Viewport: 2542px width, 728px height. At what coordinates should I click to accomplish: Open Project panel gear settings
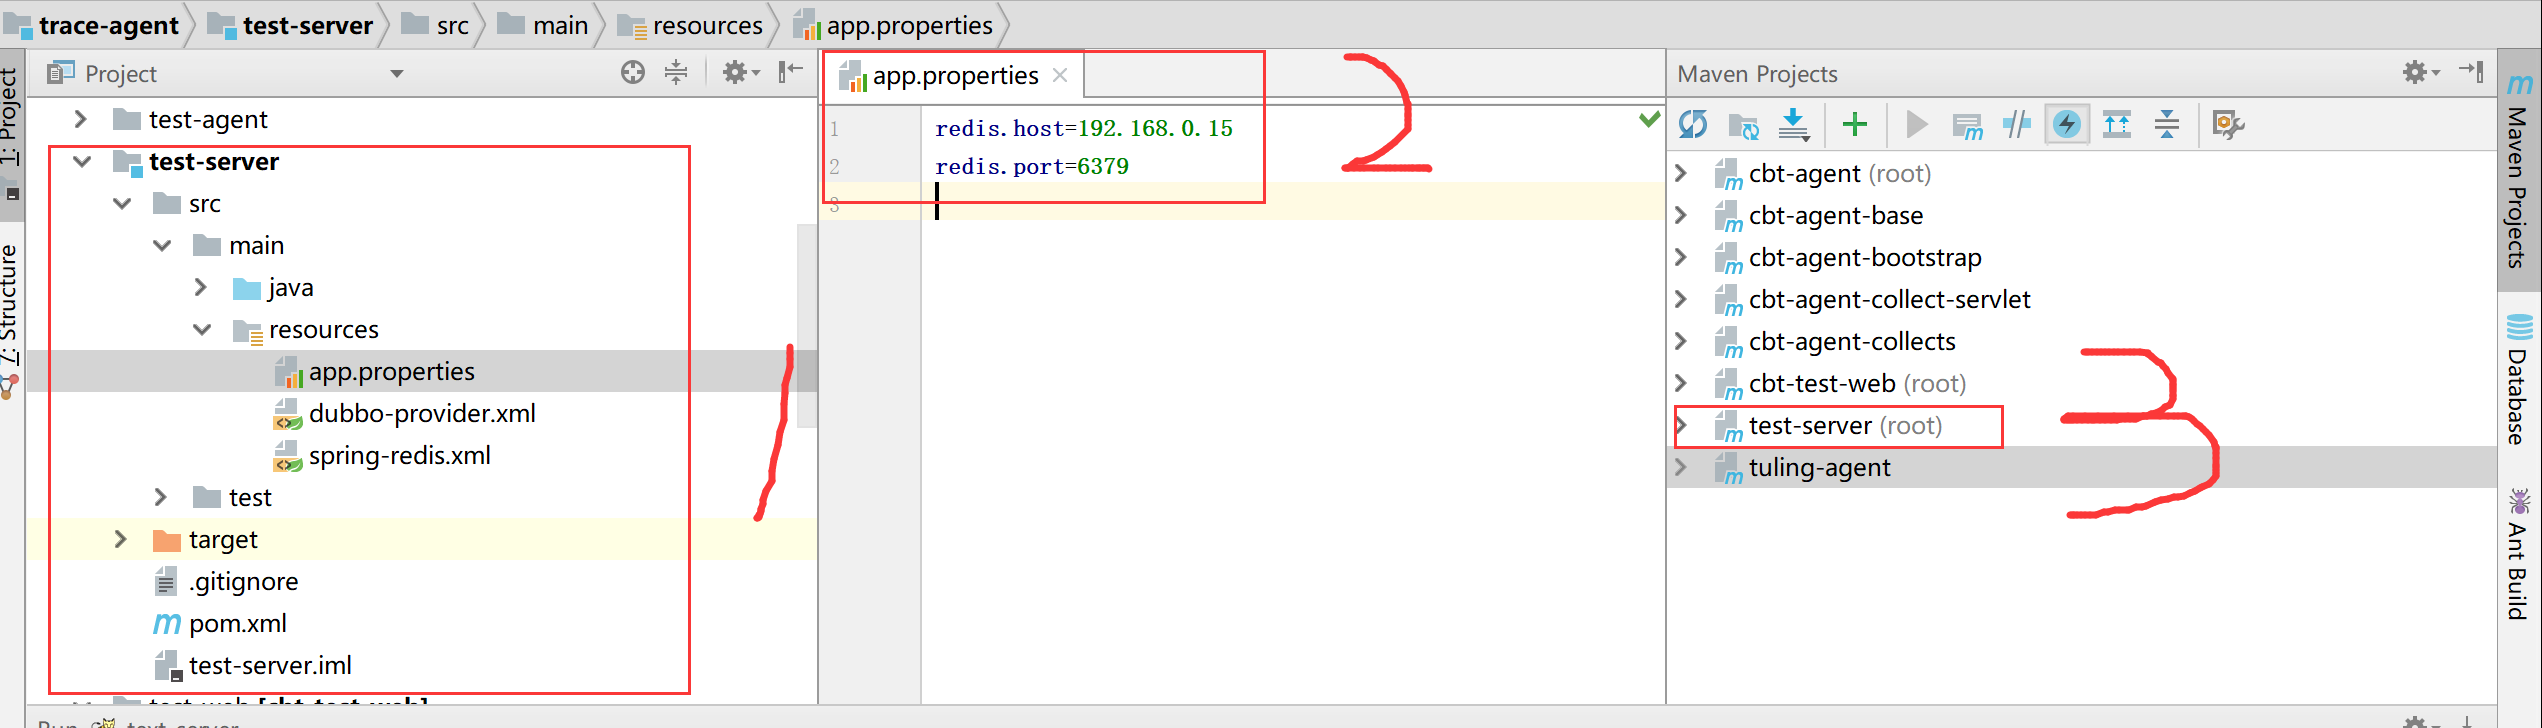click(741, 72)
